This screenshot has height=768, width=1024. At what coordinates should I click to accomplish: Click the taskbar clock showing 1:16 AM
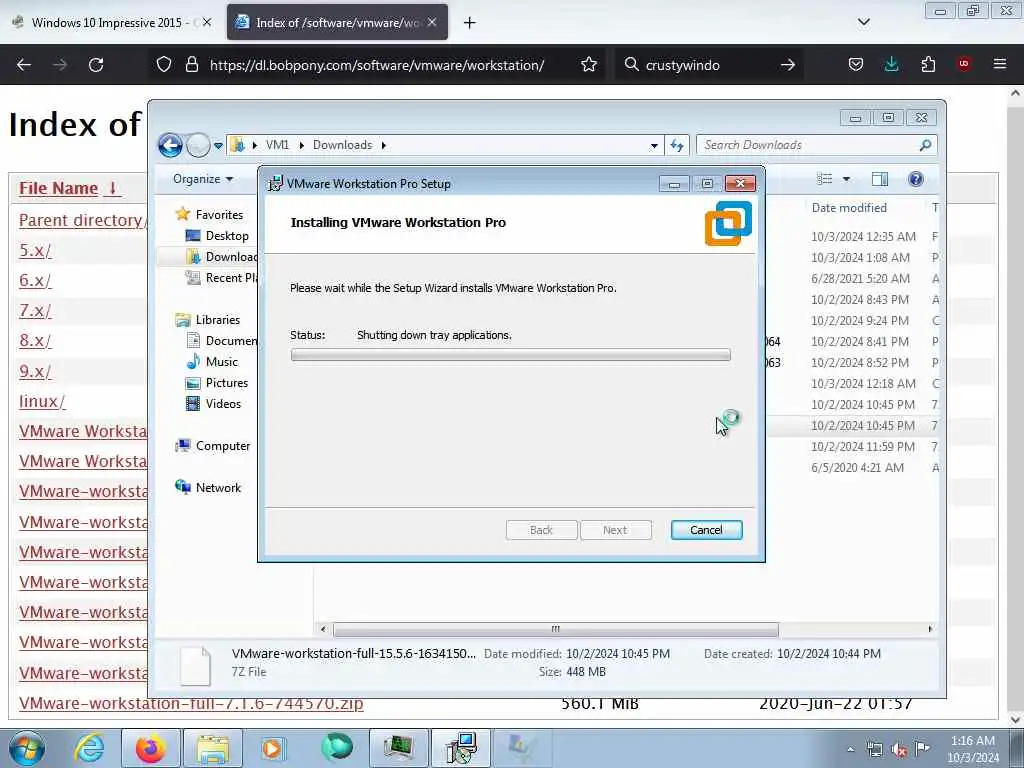tap(973, 749)
